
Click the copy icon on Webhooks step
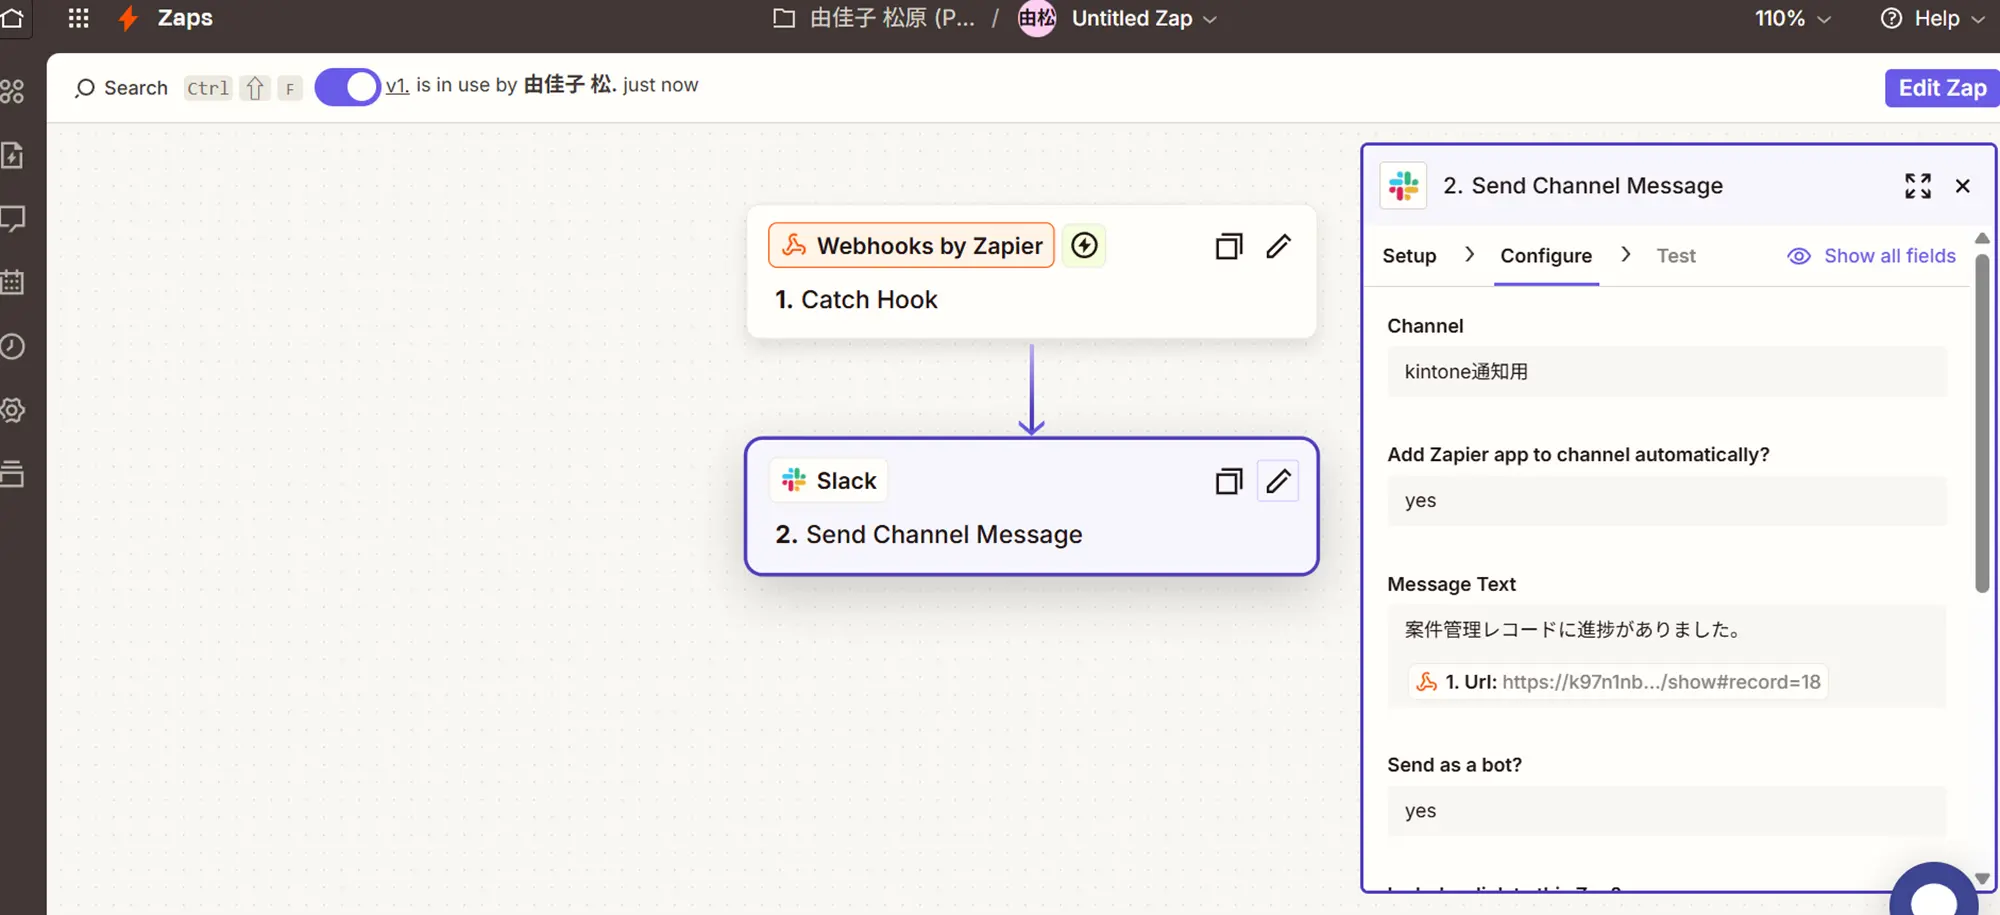tap(1228, 247)
